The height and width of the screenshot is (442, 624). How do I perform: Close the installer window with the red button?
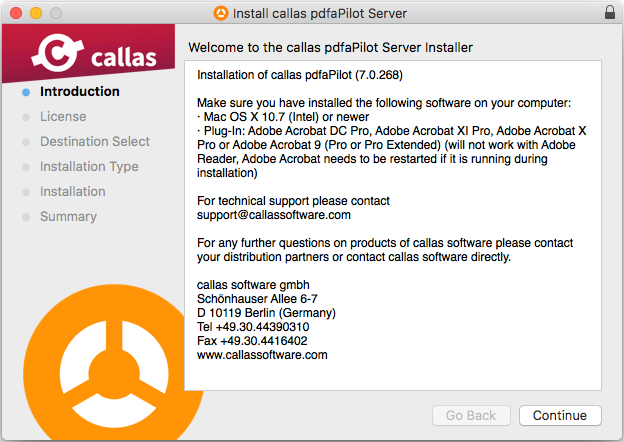click(x=16, y=13)
